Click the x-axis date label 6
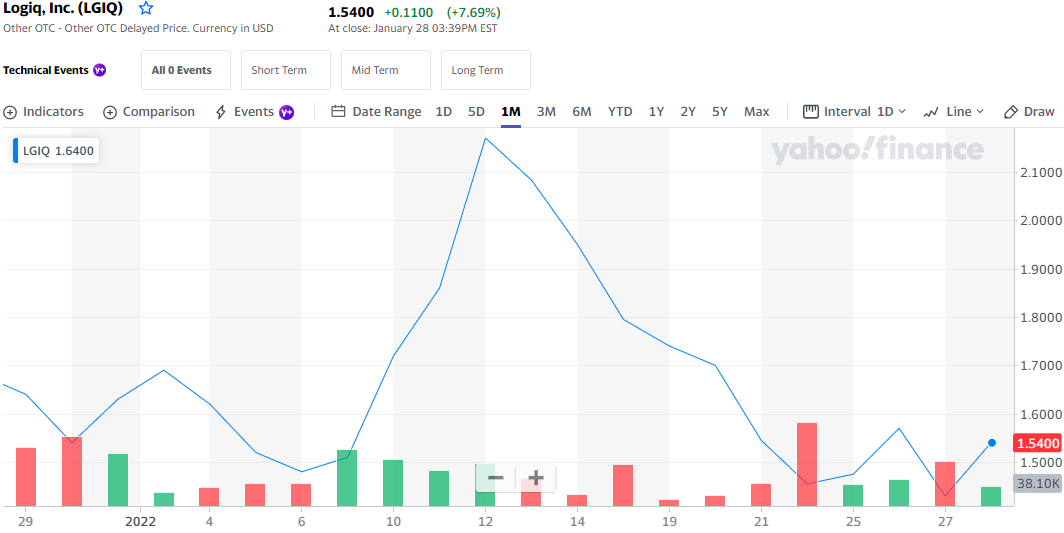Image resolution: width=1064 pixels, height=533 pixels. tap(301, 522)
